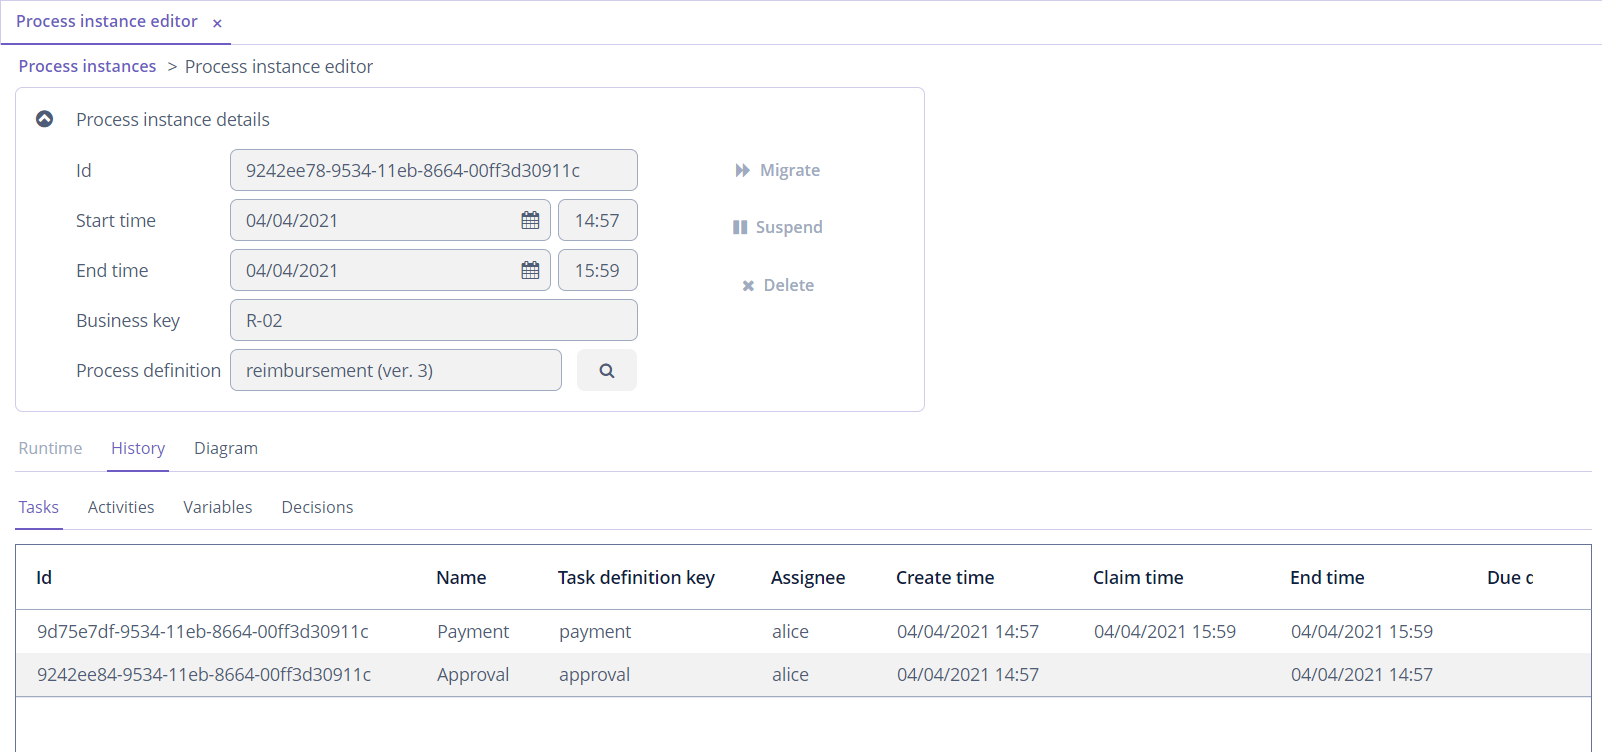Click the payment task definition key cell
Image resolution: width=1602 pixels, height=752 pixels.
pos(595,631)
